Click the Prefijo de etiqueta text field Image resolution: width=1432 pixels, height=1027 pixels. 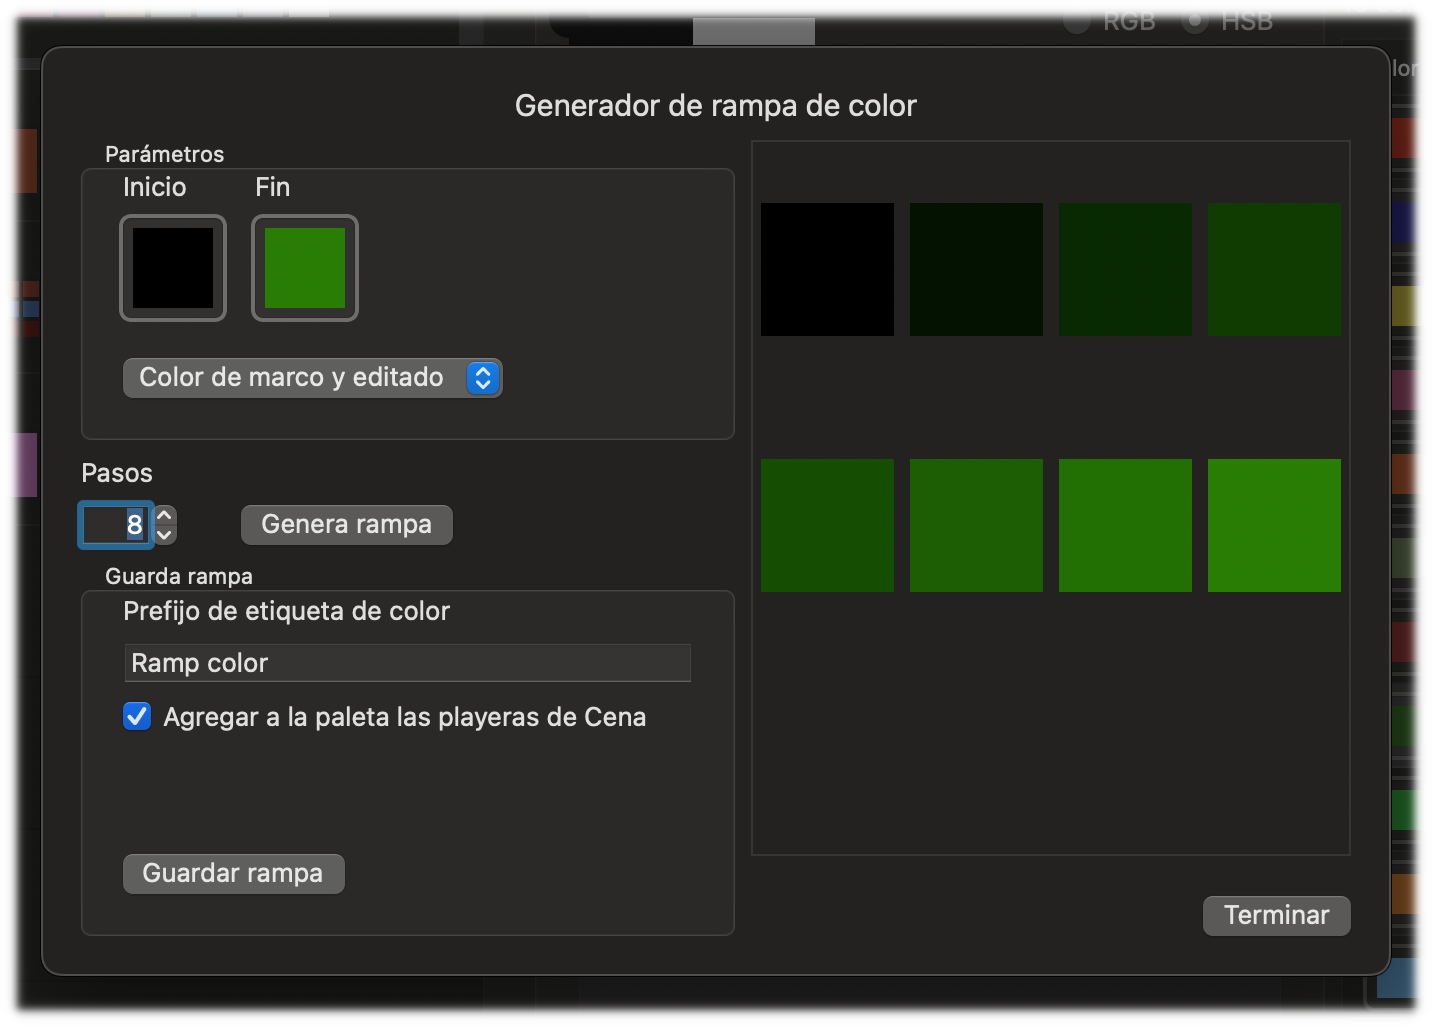(x=407, y=663)
